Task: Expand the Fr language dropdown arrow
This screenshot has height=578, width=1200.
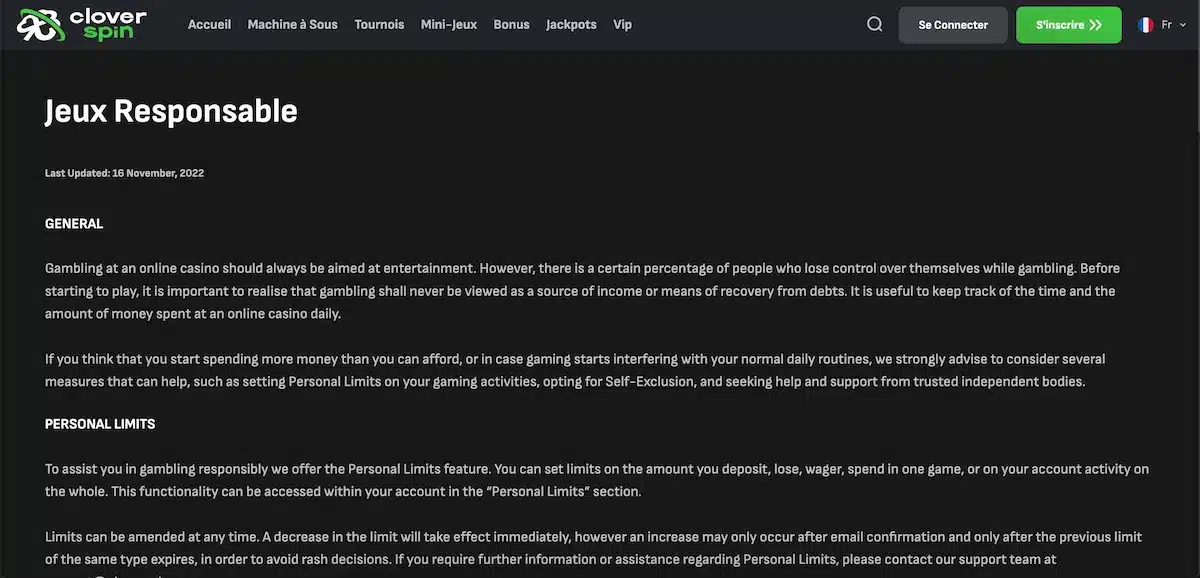Action: 1184,25
